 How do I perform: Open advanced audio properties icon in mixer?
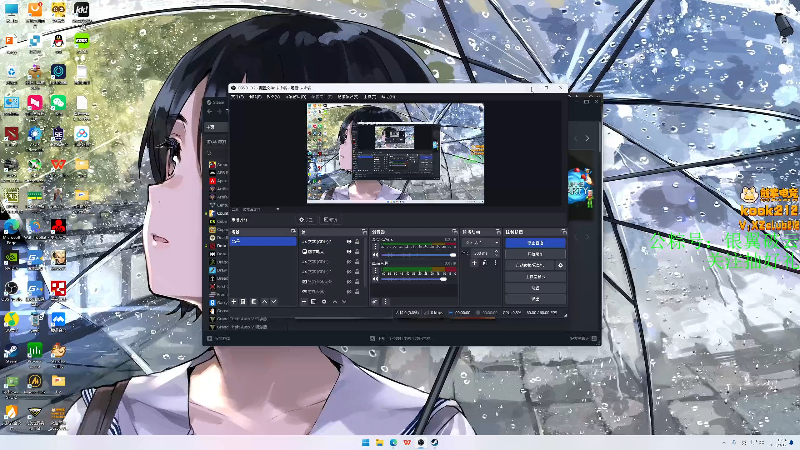click(375, 302)
